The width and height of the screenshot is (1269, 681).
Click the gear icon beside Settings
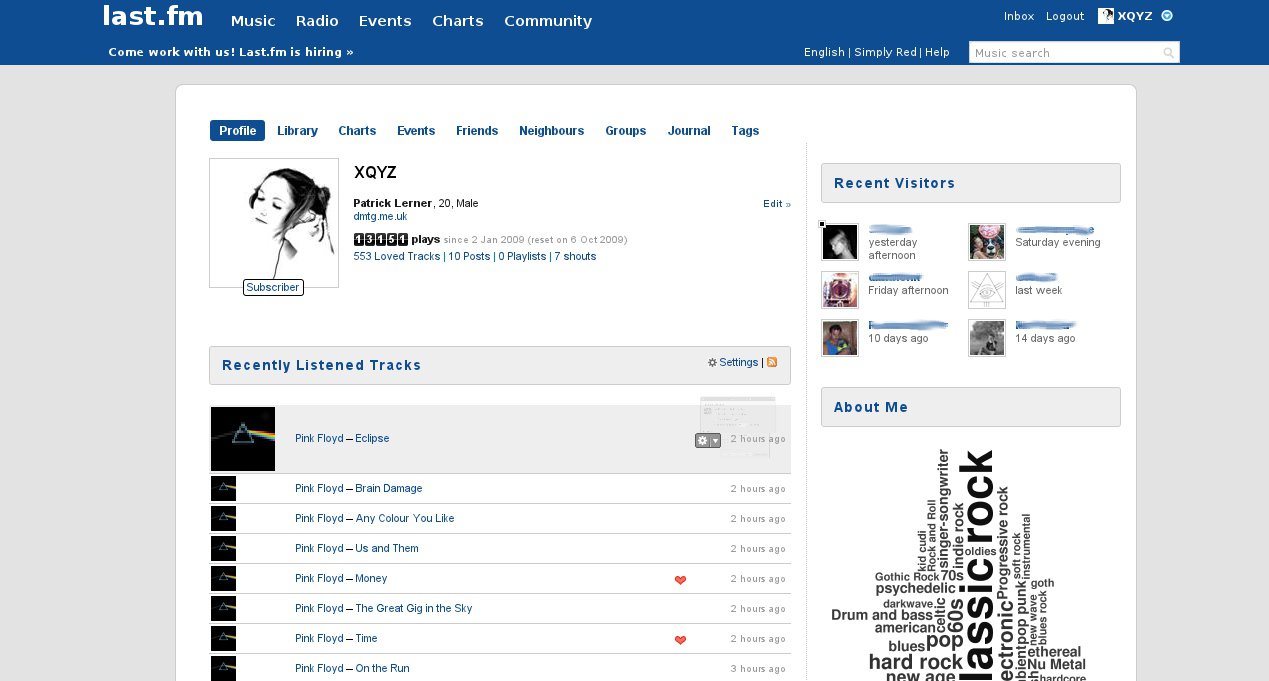point(712,362)
